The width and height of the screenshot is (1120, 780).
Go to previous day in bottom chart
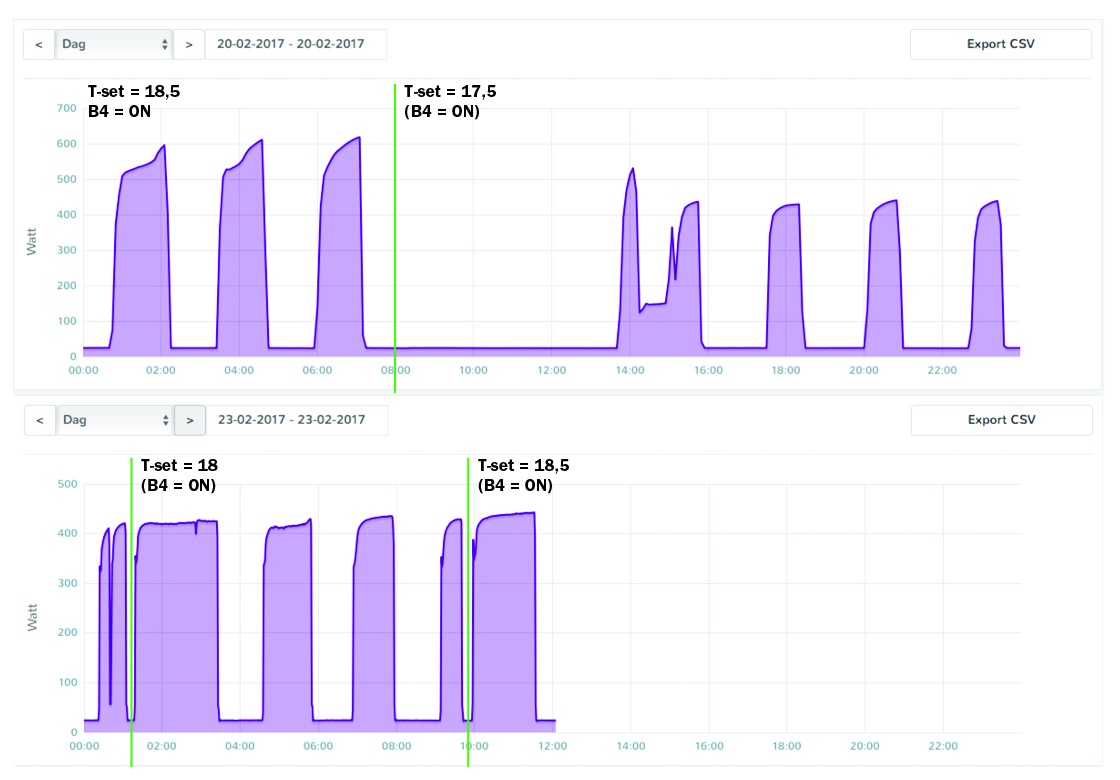tap(40, 420)
